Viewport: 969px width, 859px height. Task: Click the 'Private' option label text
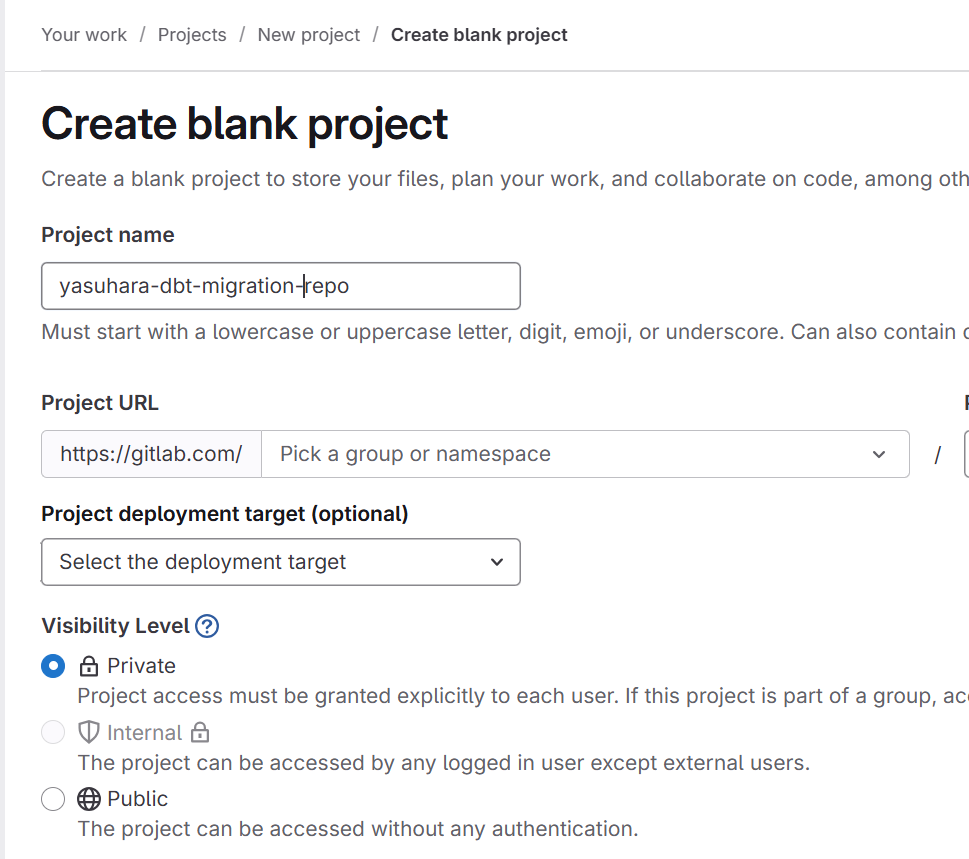[141, 666]
